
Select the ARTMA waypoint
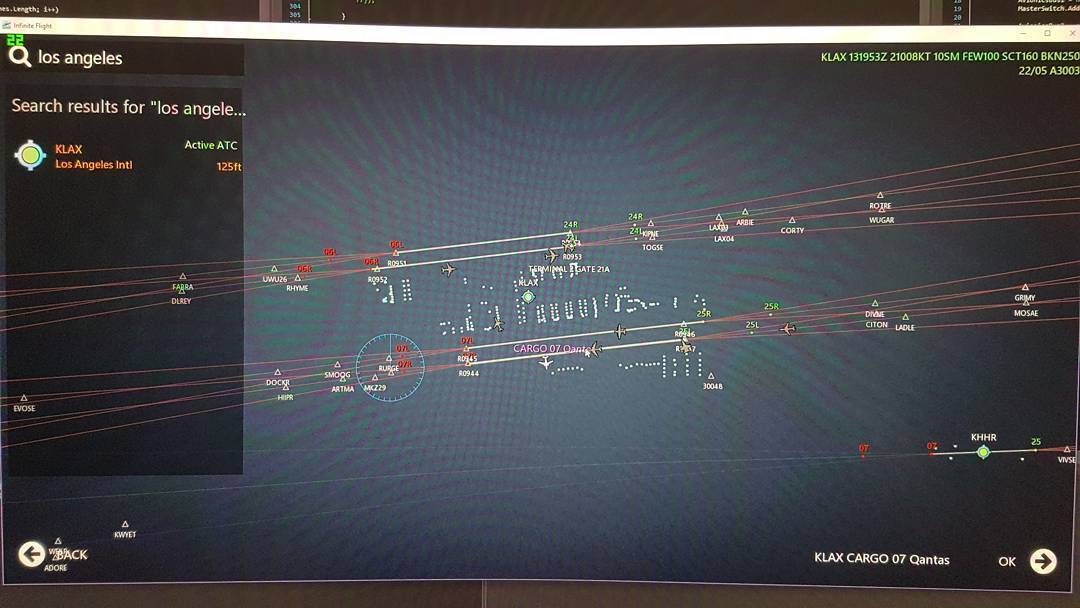click(x=342, y=384)
